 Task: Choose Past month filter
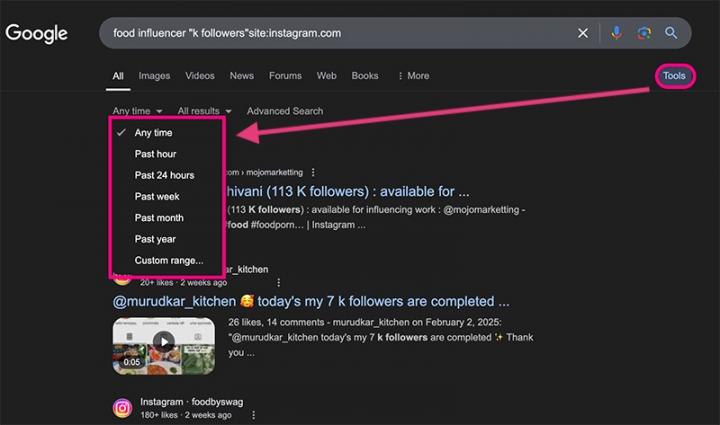point(159,218)
